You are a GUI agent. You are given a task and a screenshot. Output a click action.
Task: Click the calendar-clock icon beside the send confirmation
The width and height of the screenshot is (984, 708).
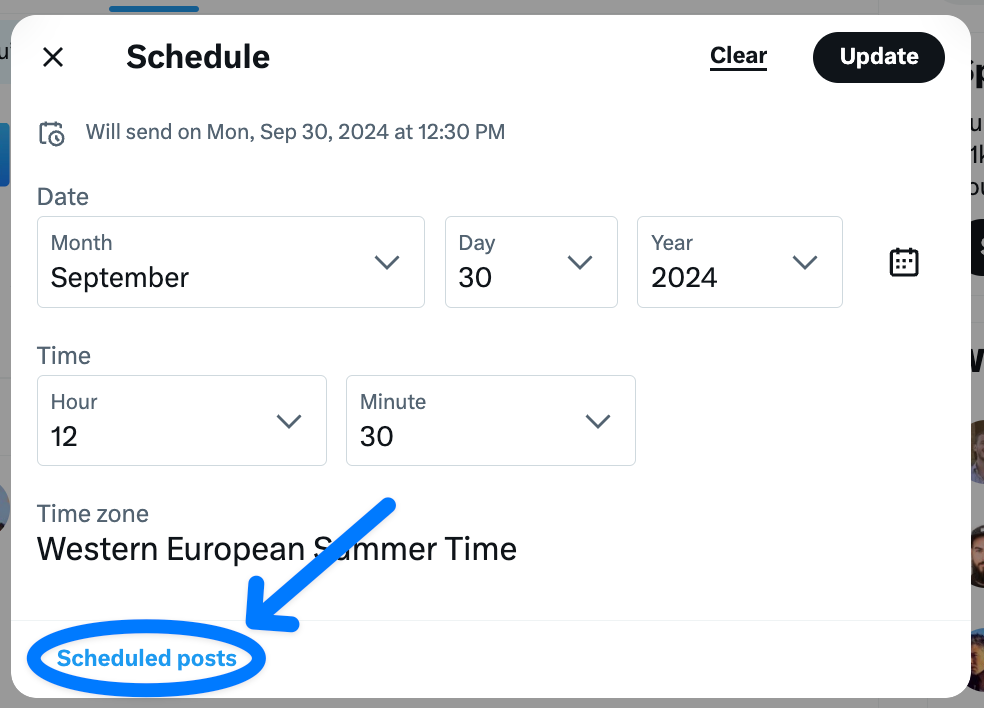52,131
